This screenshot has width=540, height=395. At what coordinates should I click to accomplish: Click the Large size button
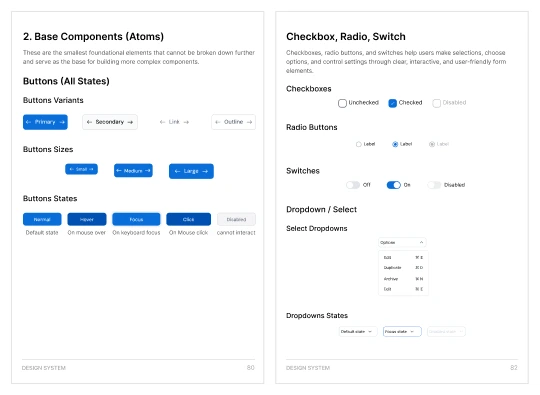pos(191,171)
